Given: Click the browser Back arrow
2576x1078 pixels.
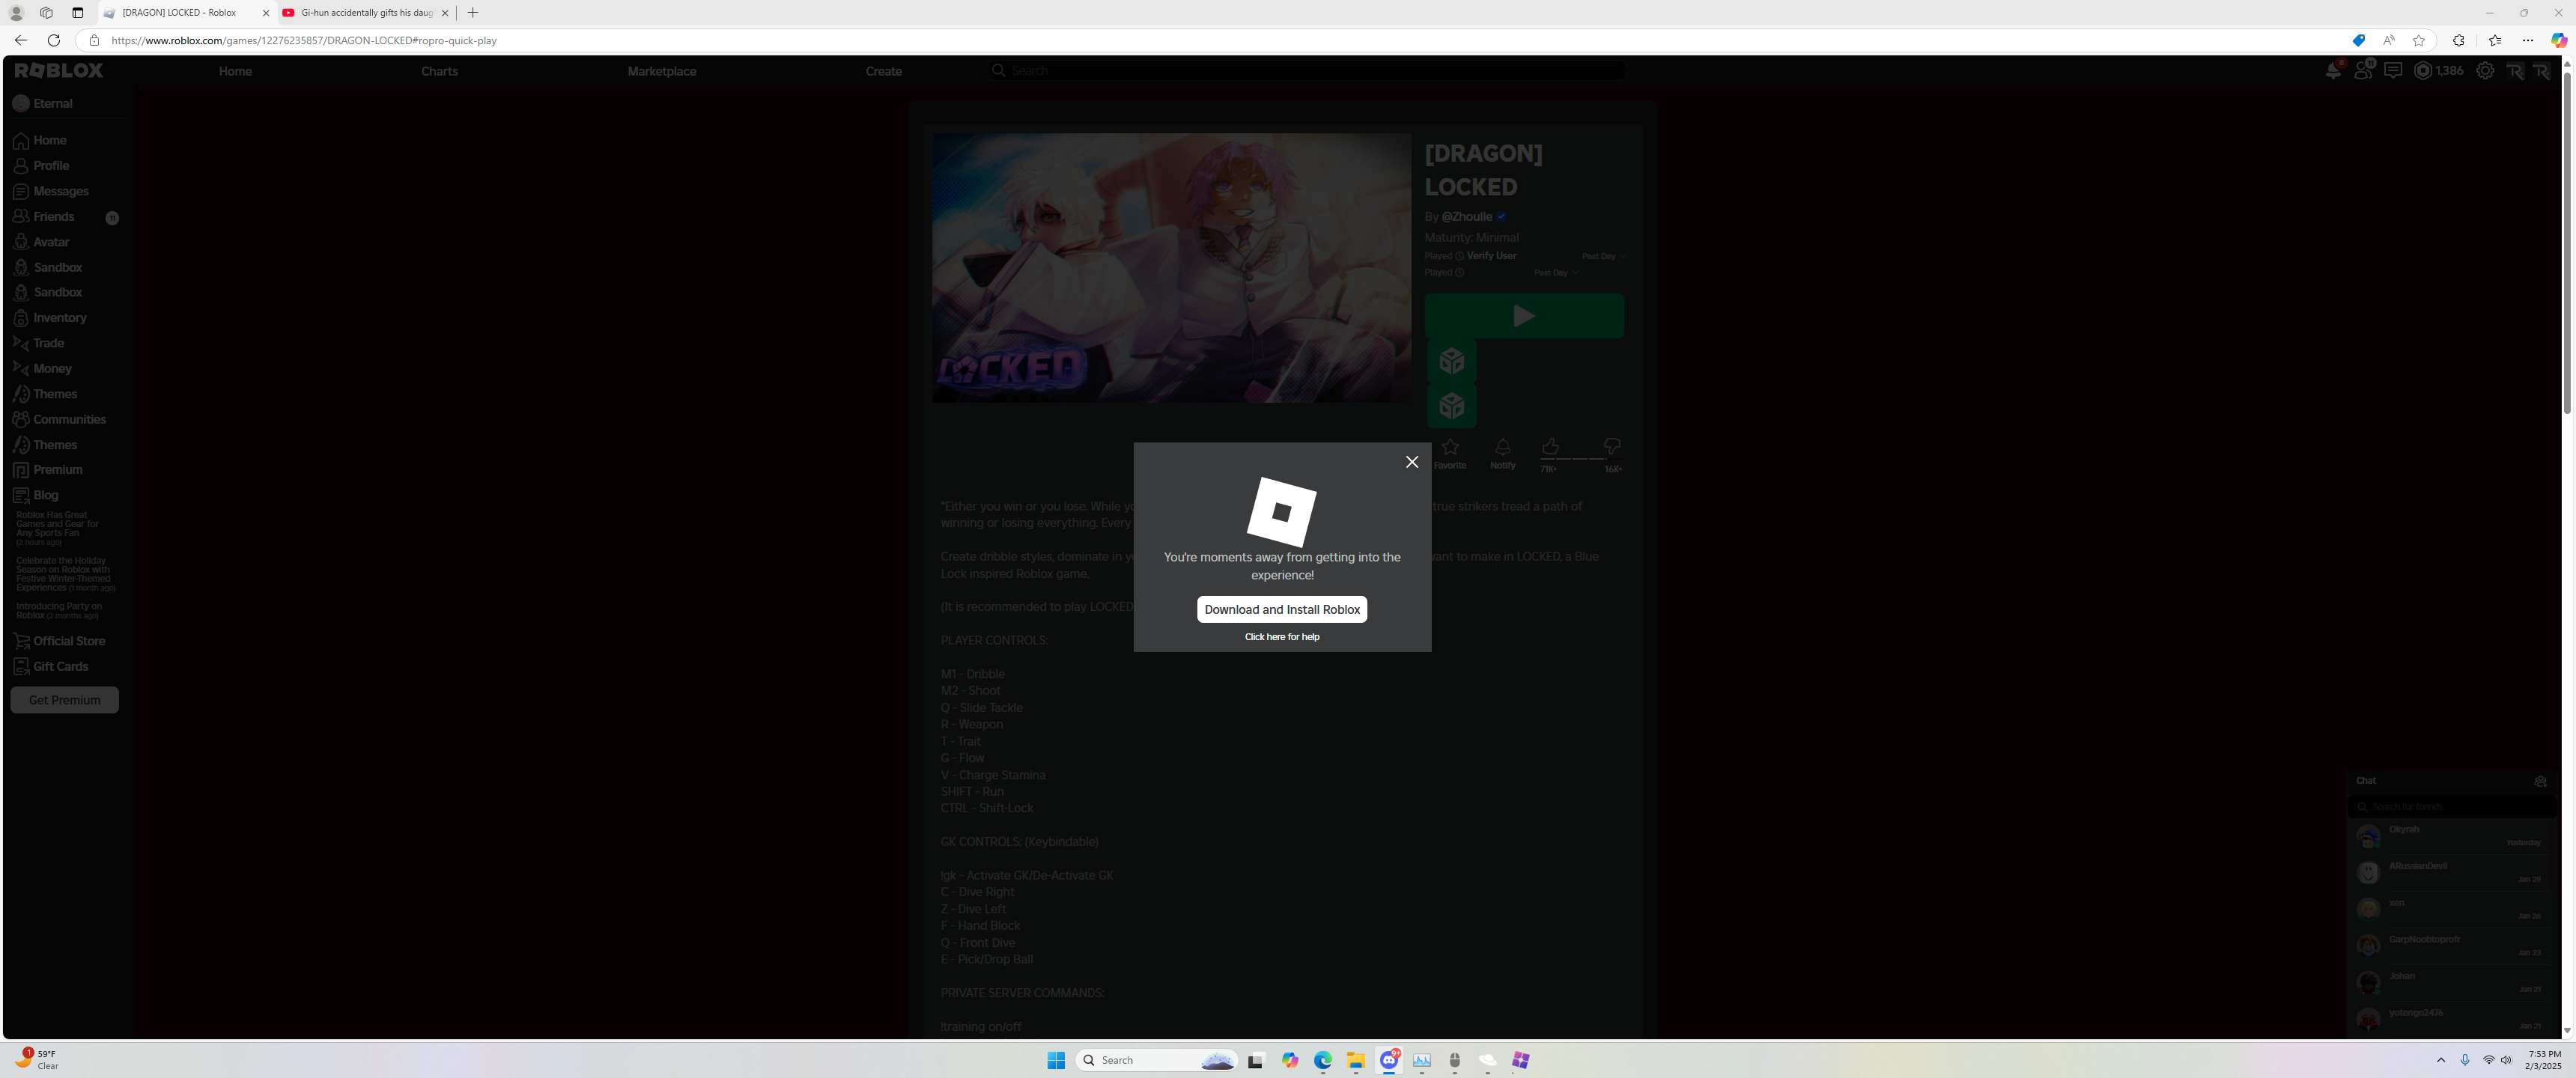Looking at the screenshot, I should tap(21, 40).
